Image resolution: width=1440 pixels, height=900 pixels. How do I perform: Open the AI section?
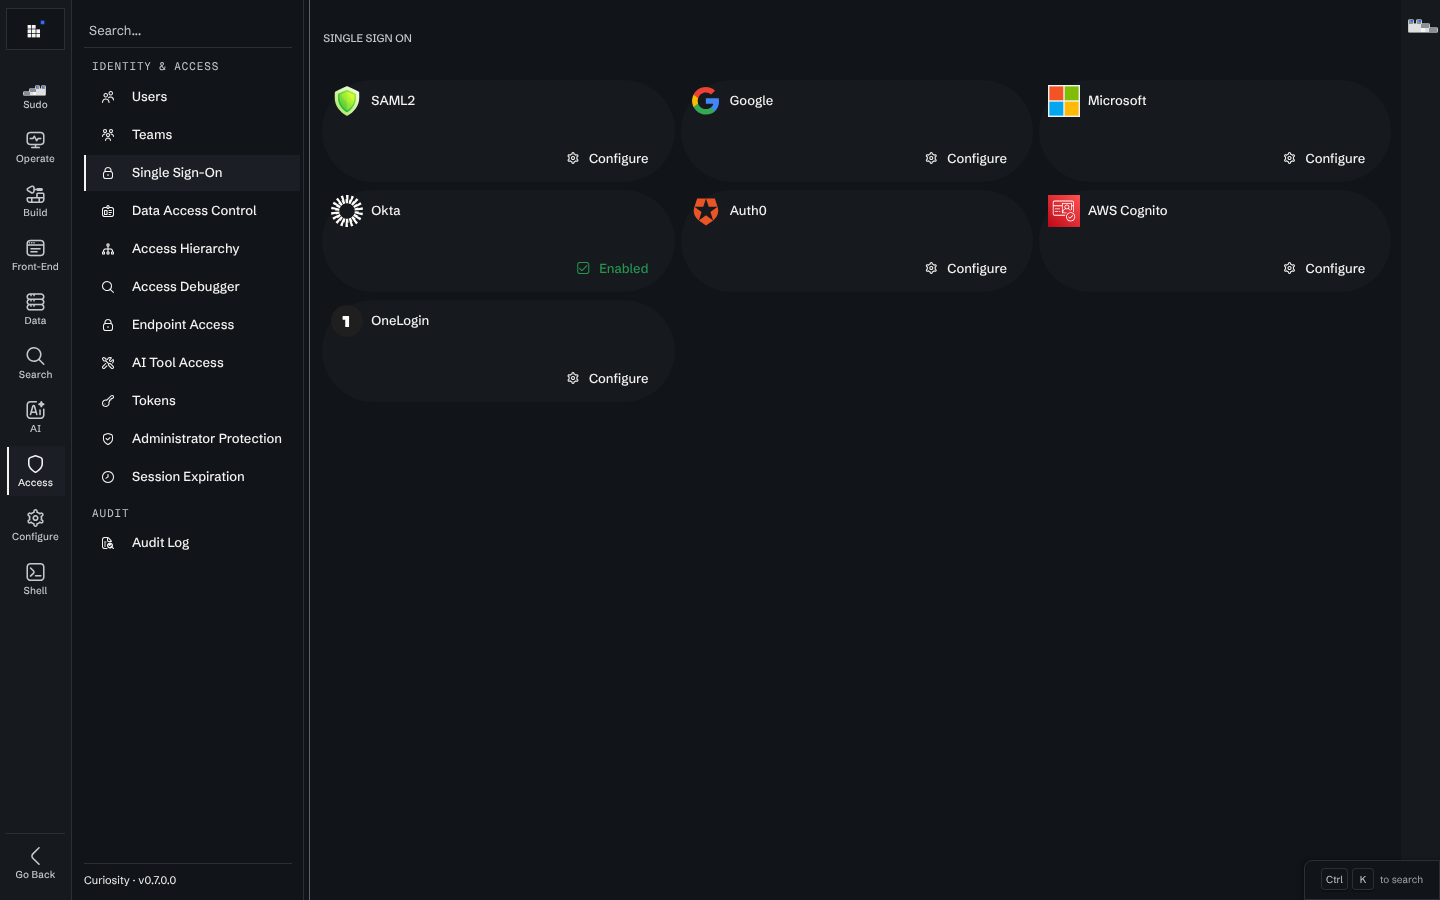coord(35,418)
